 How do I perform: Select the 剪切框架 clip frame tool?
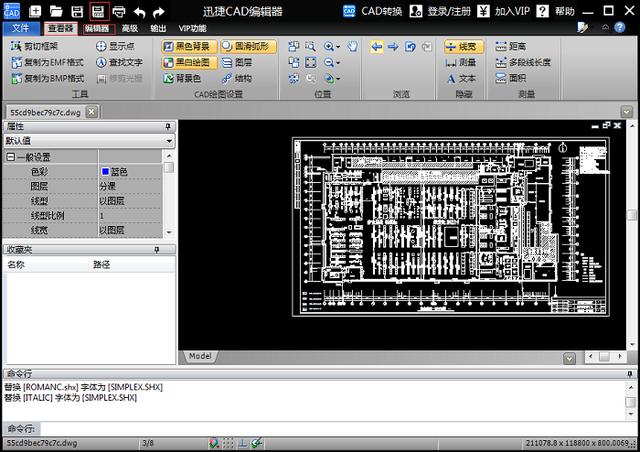tap(35, 46)
